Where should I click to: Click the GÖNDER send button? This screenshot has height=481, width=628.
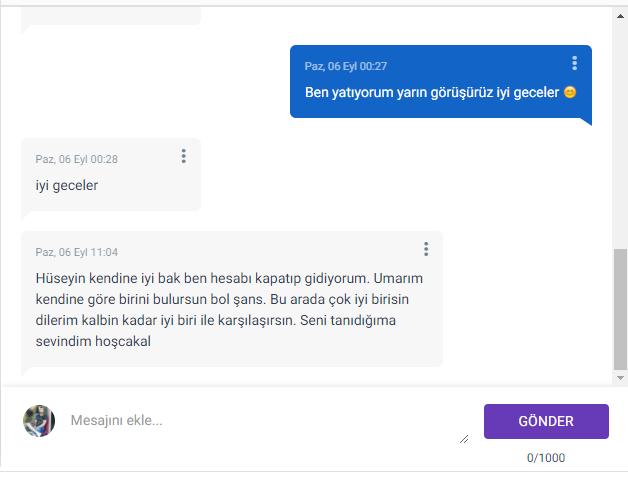pos(546,421)
